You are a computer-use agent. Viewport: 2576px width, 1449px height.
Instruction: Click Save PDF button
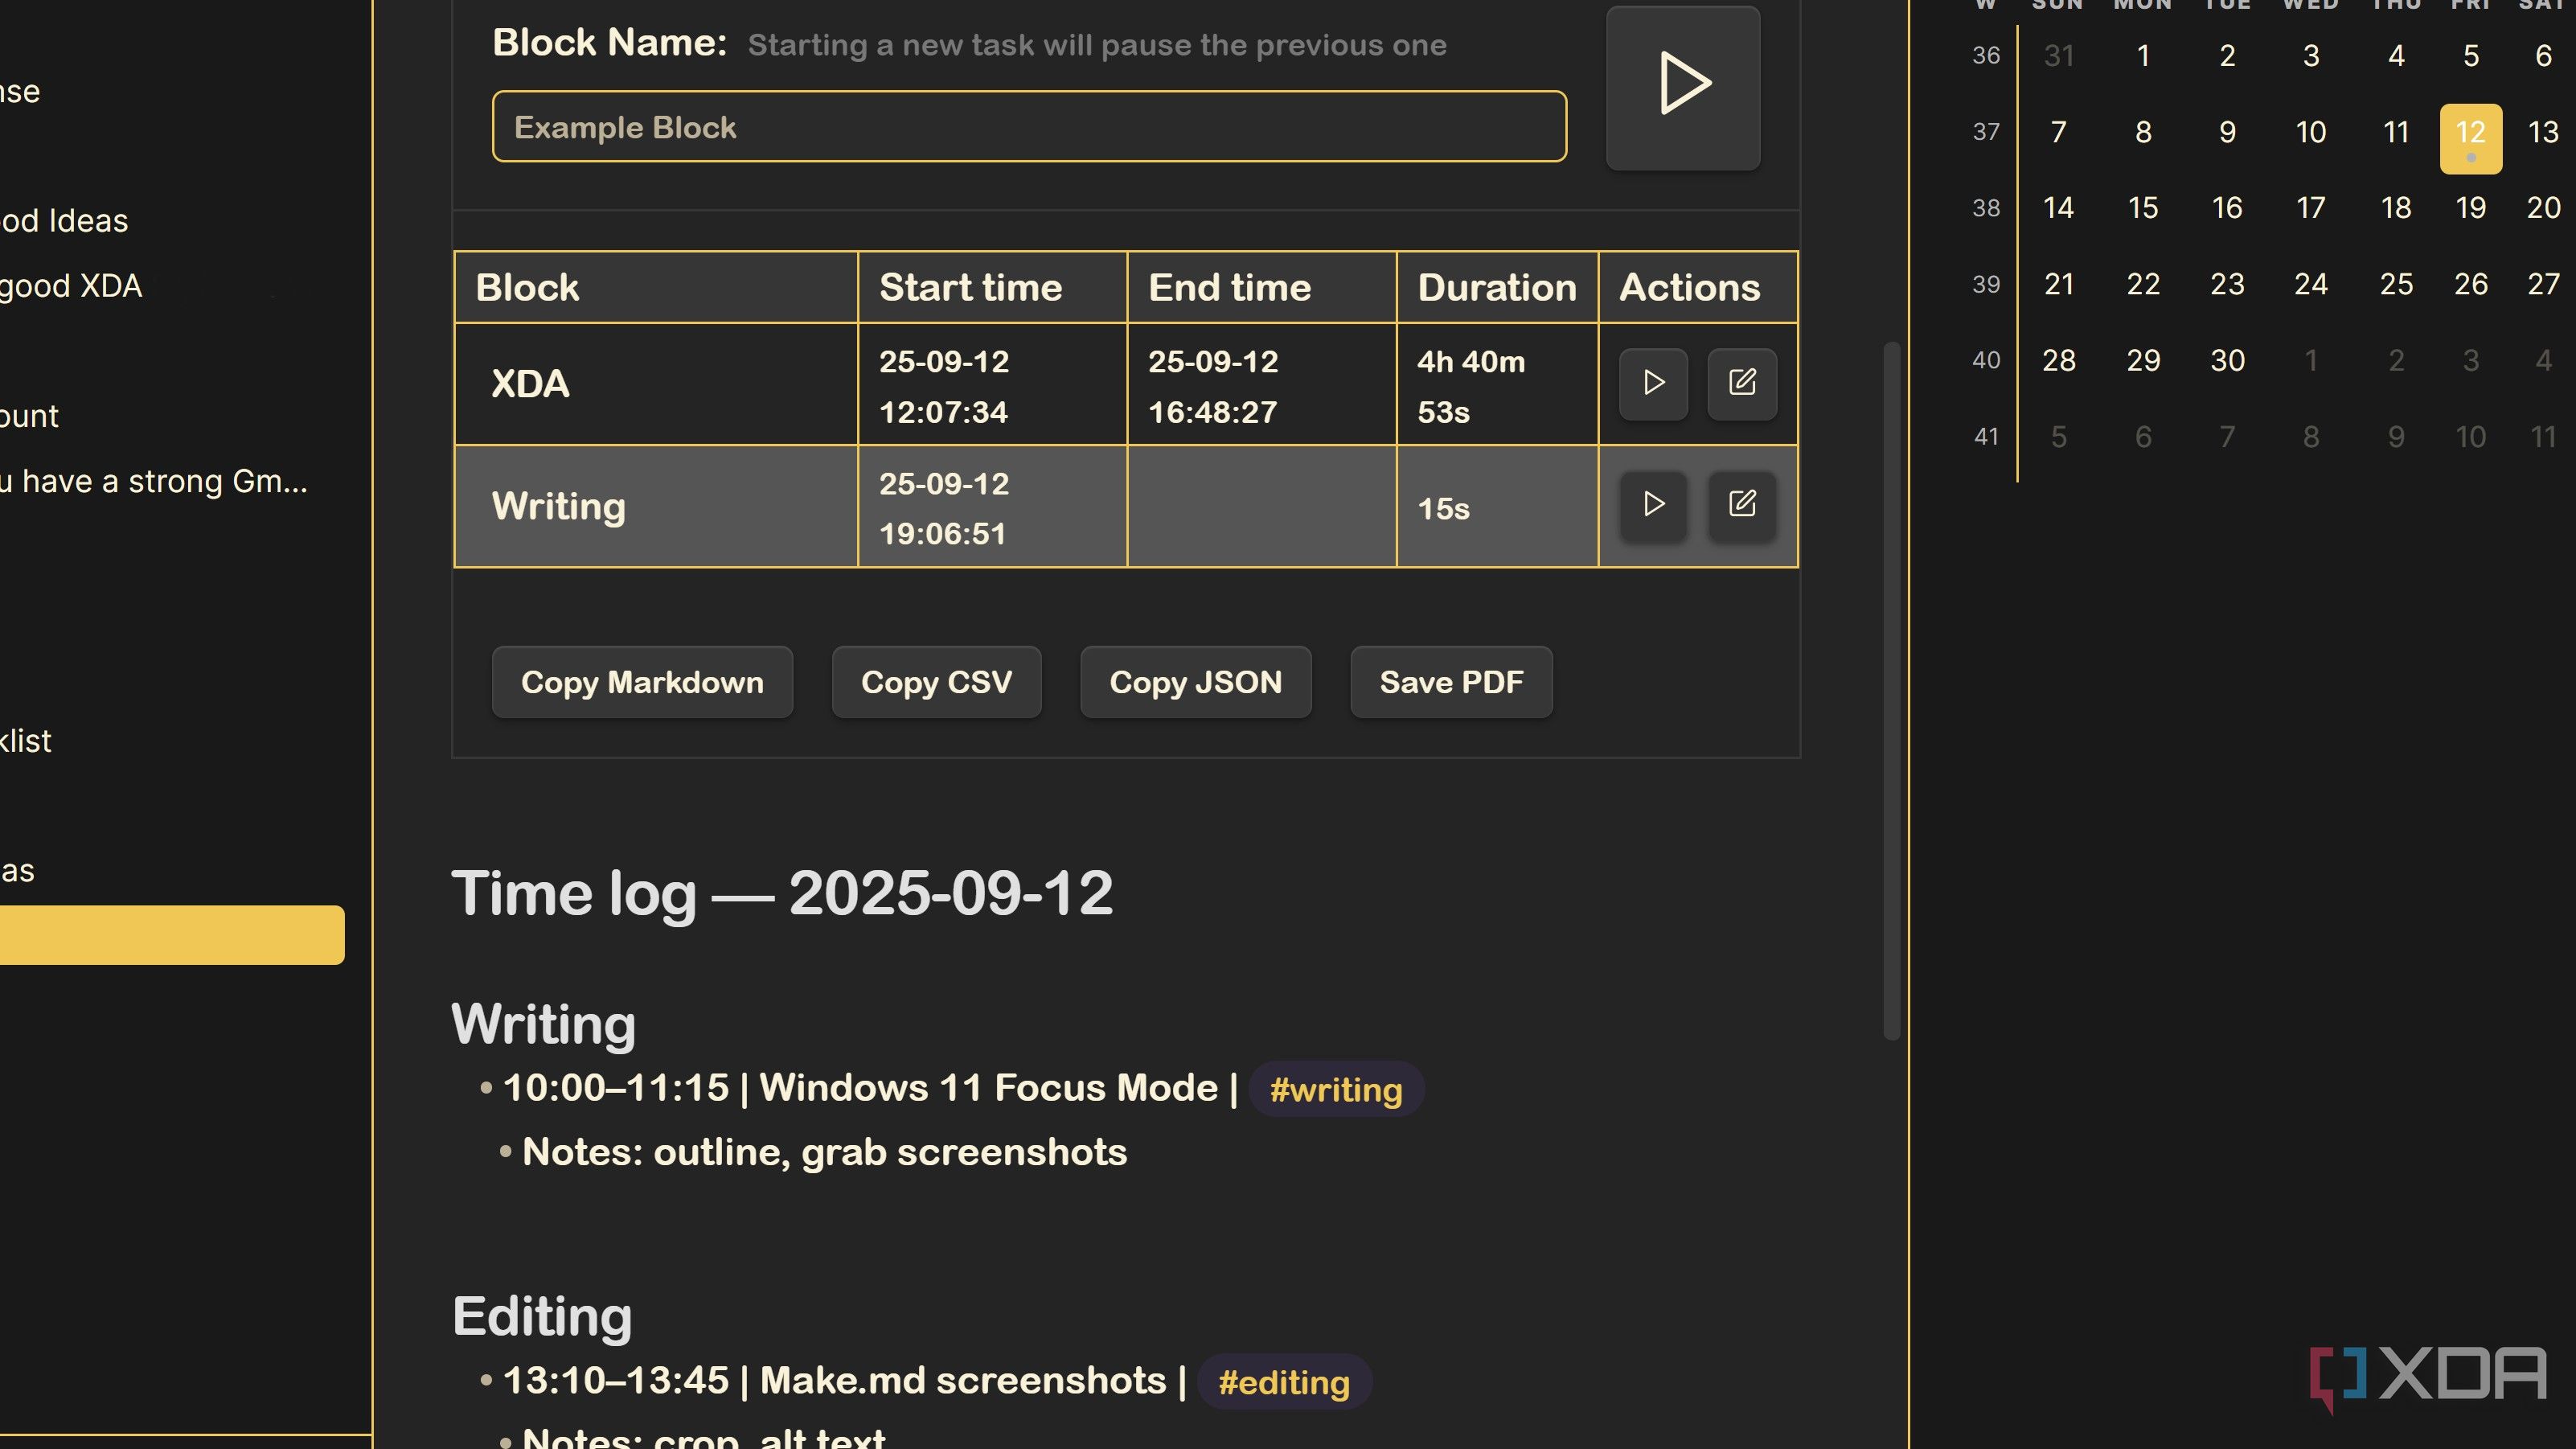pos(1451,682)
